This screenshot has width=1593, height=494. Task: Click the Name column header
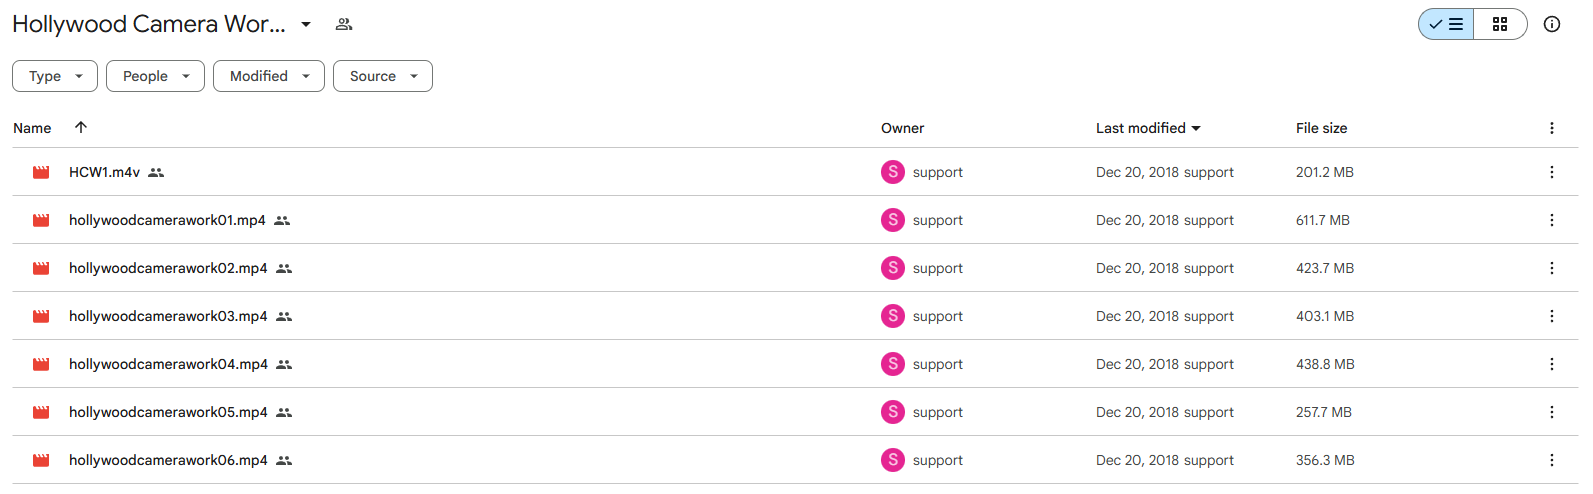click(32, 128)
